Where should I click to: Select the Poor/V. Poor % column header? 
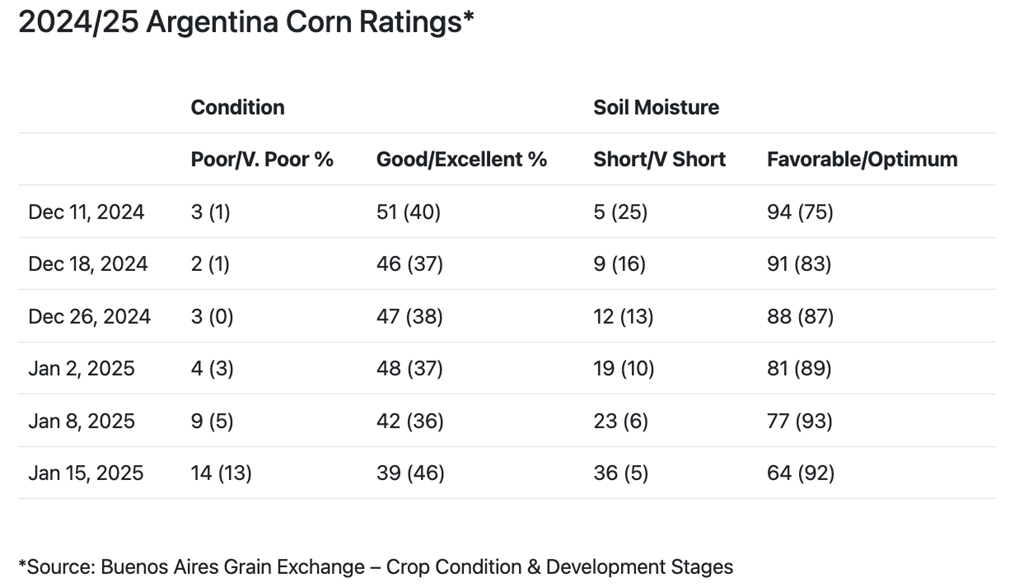pyautogui.click(x=262, y=159)
